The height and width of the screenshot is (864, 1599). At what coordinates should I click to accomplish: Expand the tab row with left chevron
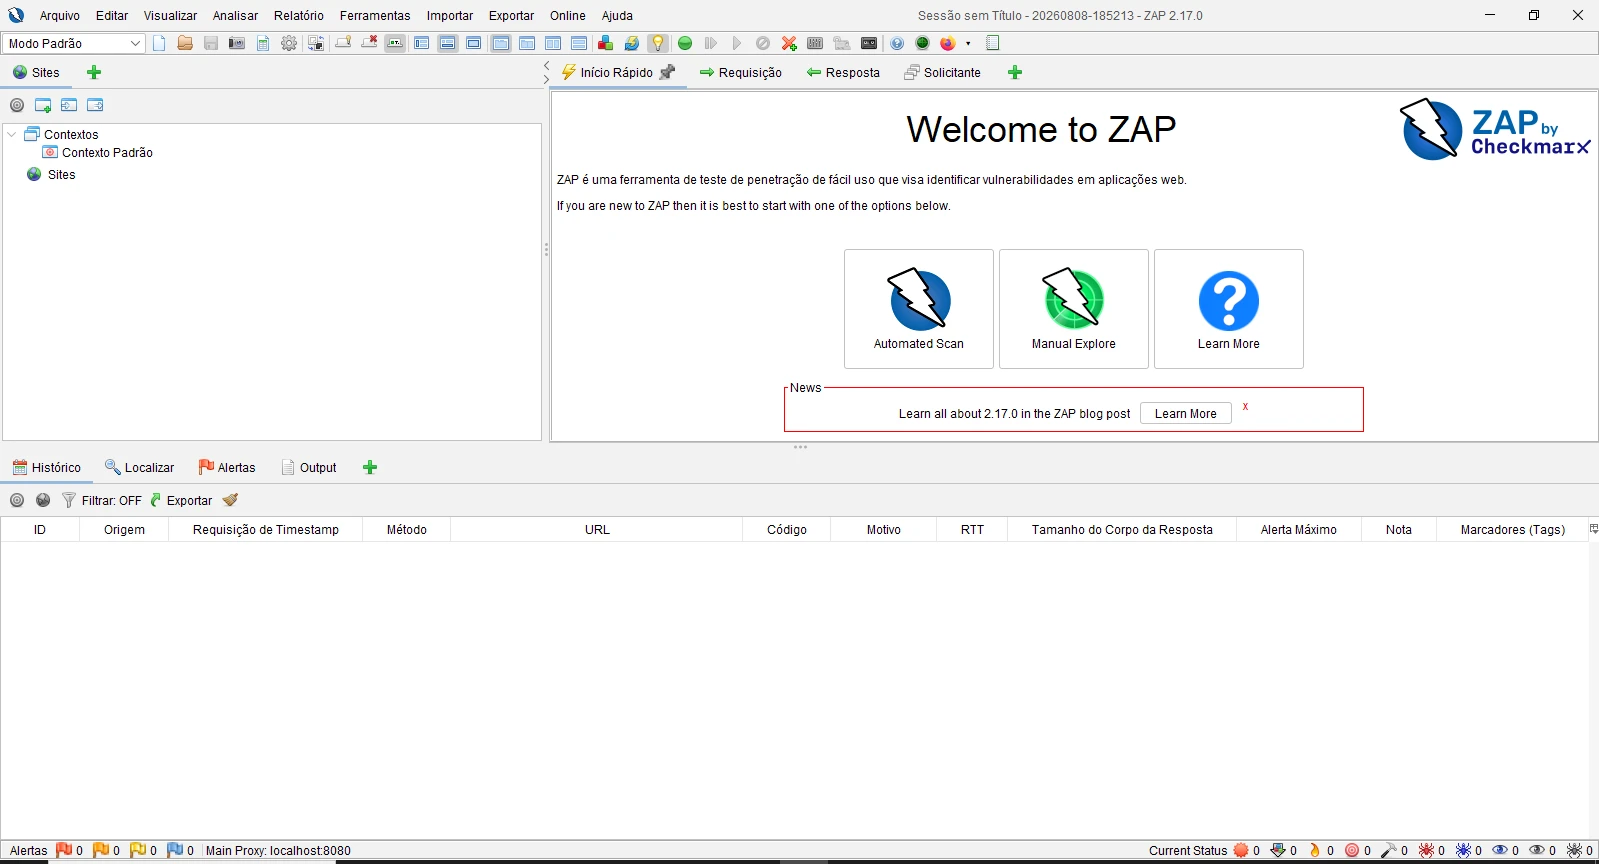point(546,66)
